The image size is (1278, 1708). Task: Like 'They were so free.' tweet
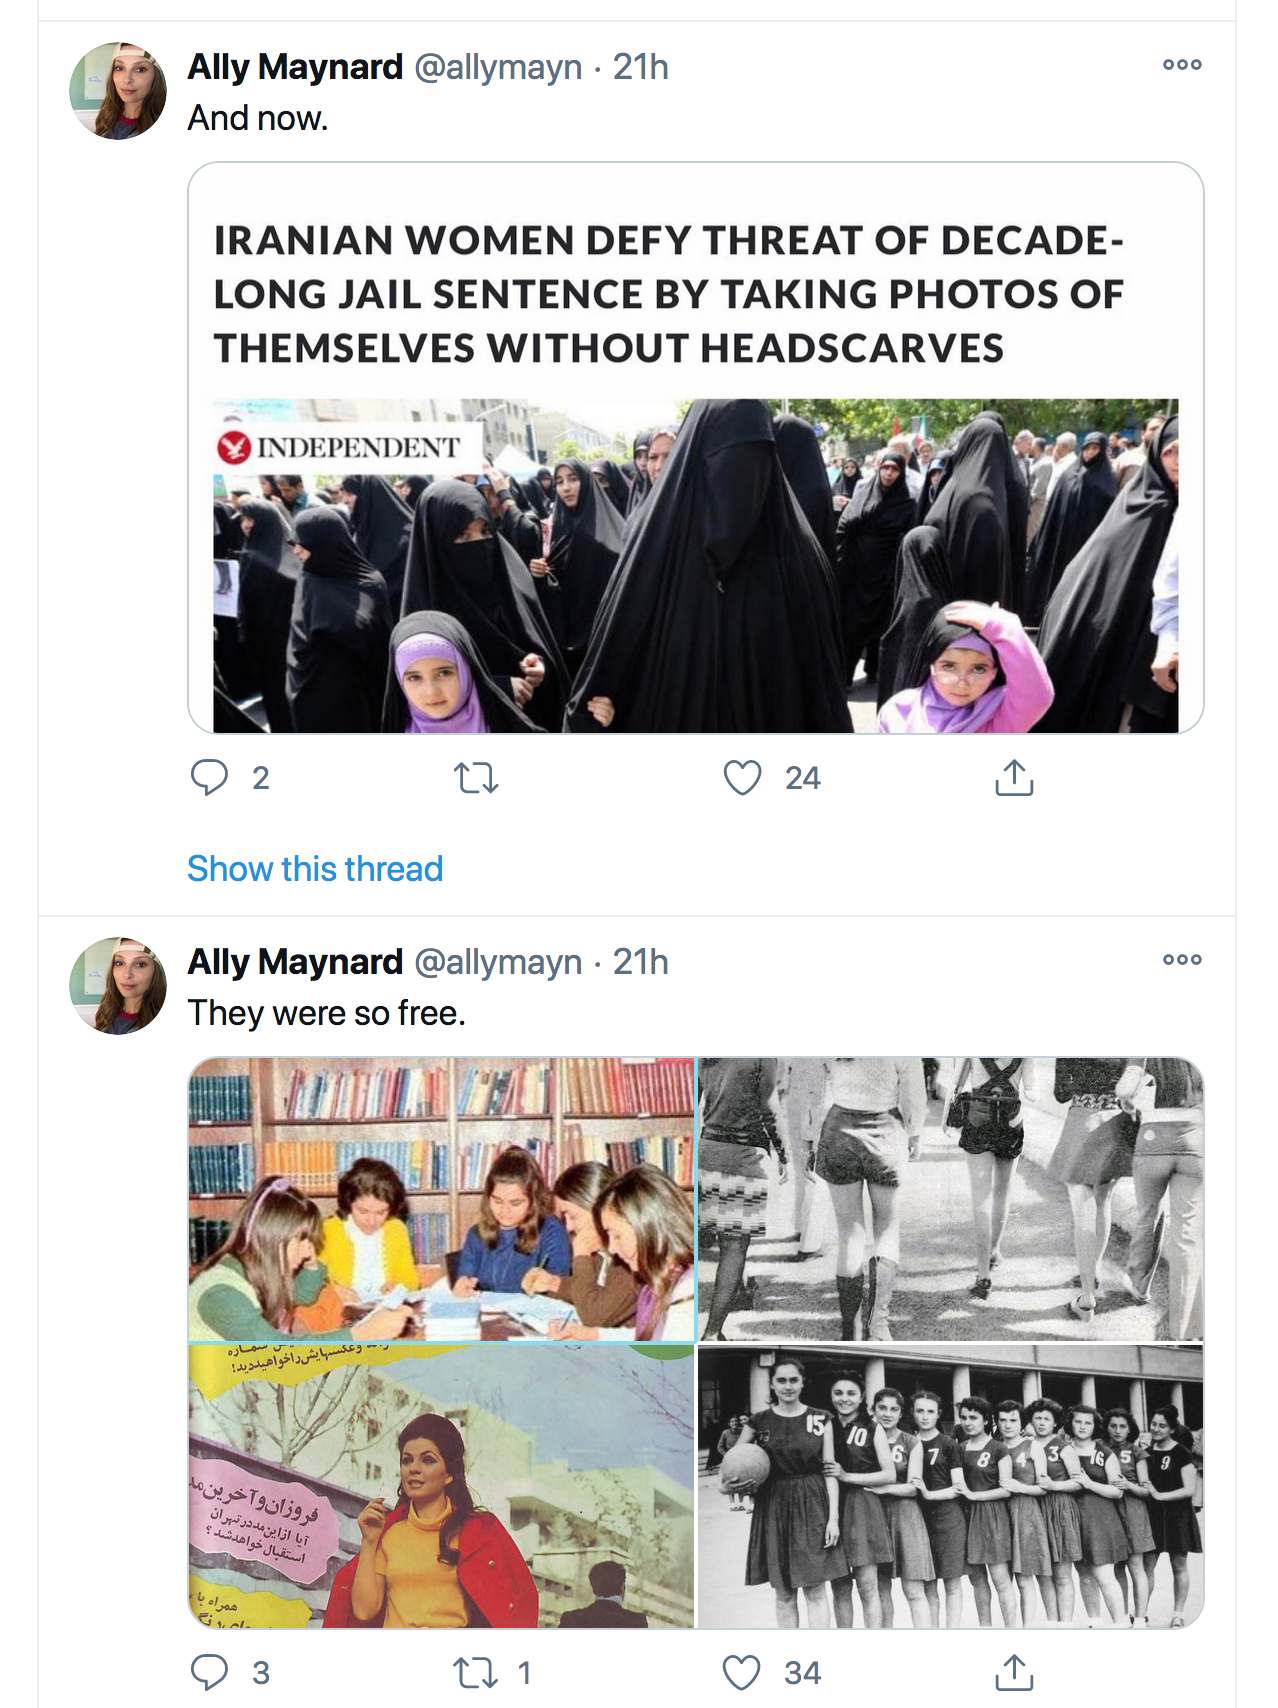pos(742,1672)
